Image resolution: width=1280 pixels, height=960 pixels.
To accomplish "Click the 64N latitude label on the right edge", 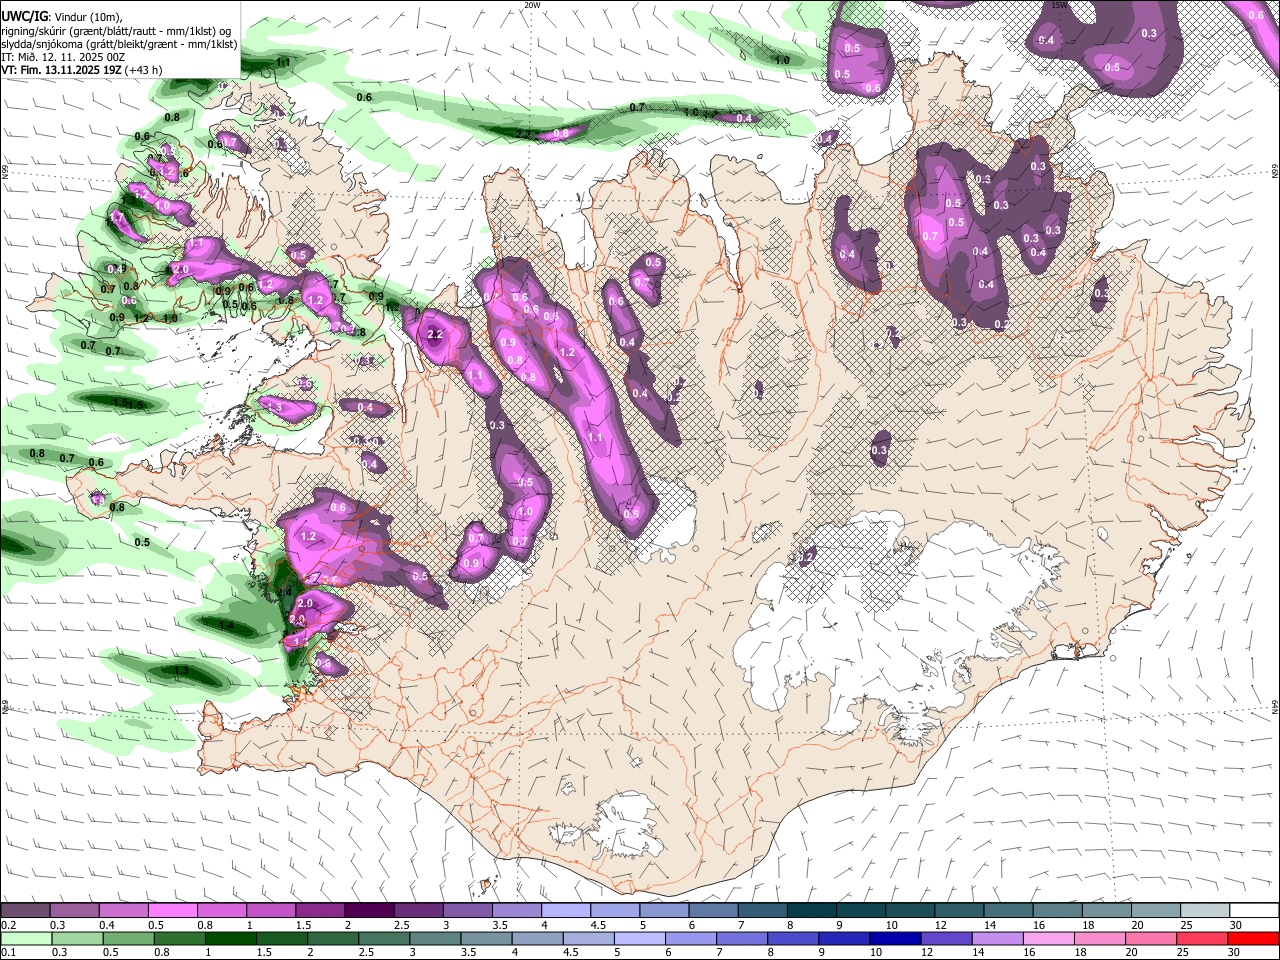I will (1275, 706).
